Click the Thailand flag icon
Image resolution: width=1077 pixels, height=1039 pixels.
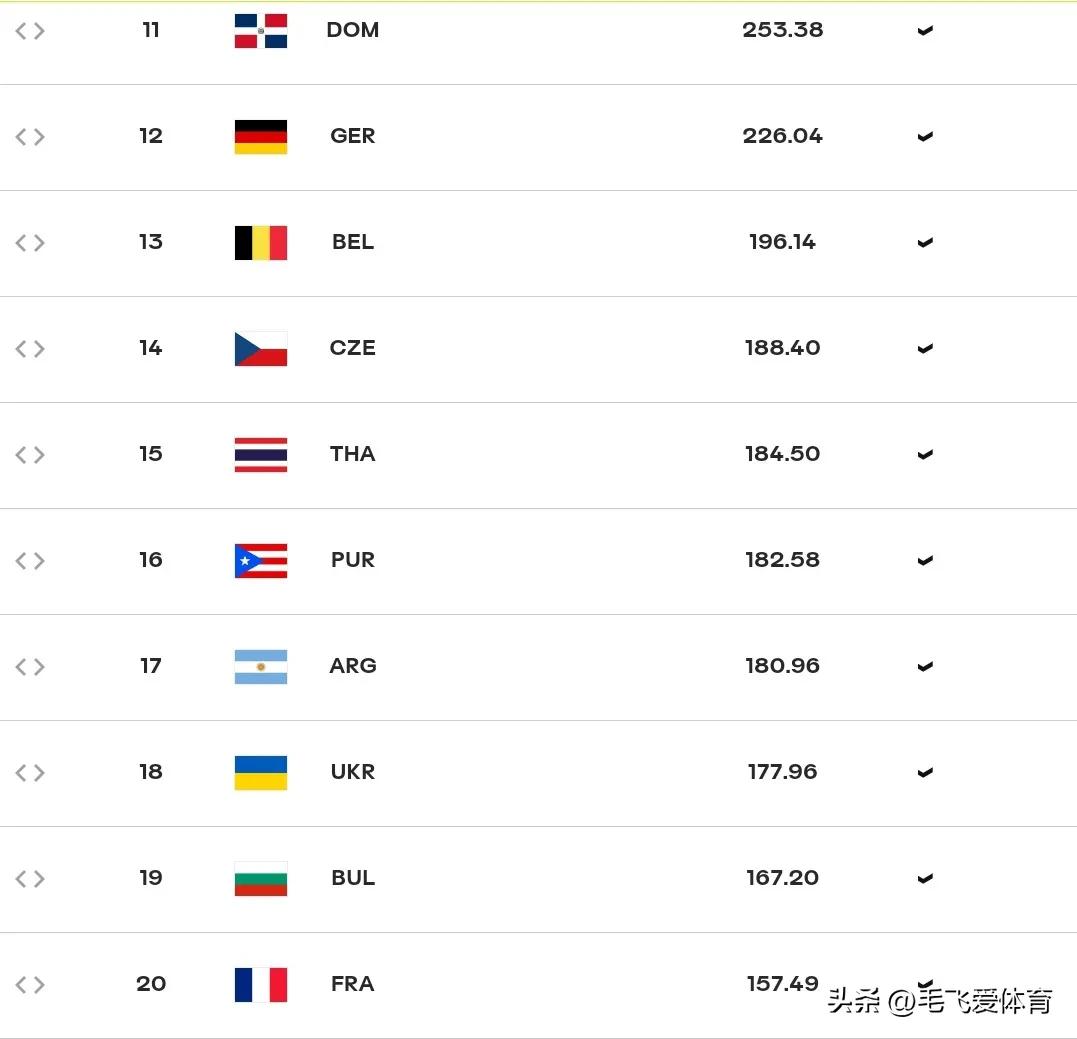tap(260, 455)
